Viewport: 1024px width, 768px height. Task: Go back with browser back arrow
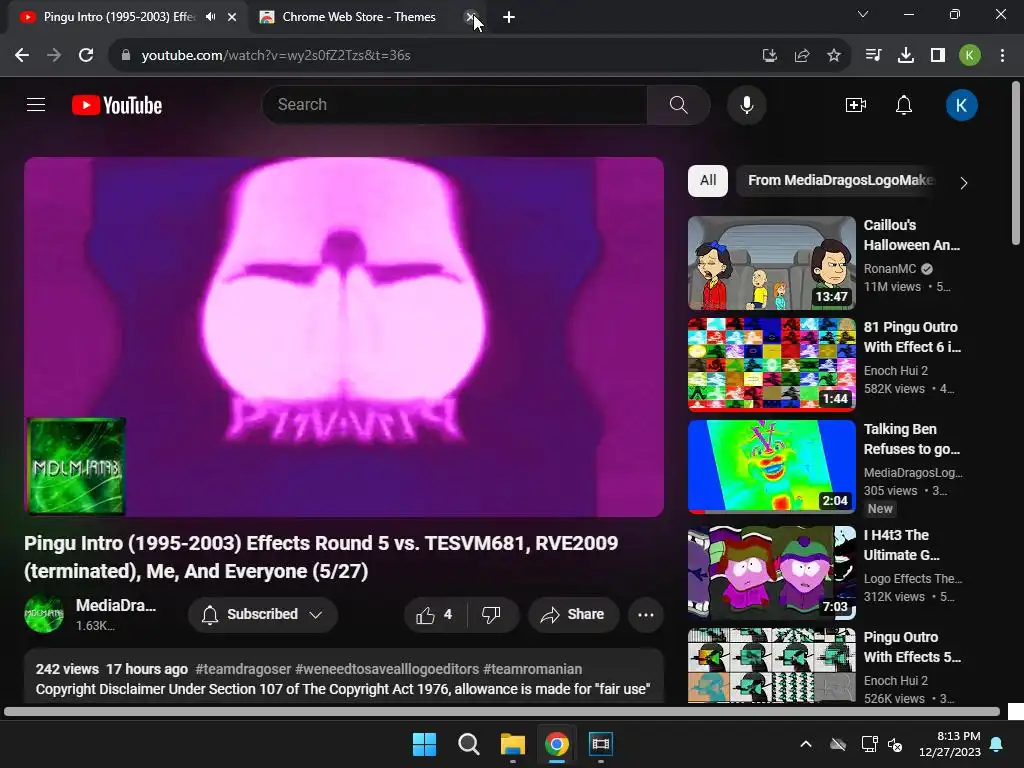[x=22, y=56]
